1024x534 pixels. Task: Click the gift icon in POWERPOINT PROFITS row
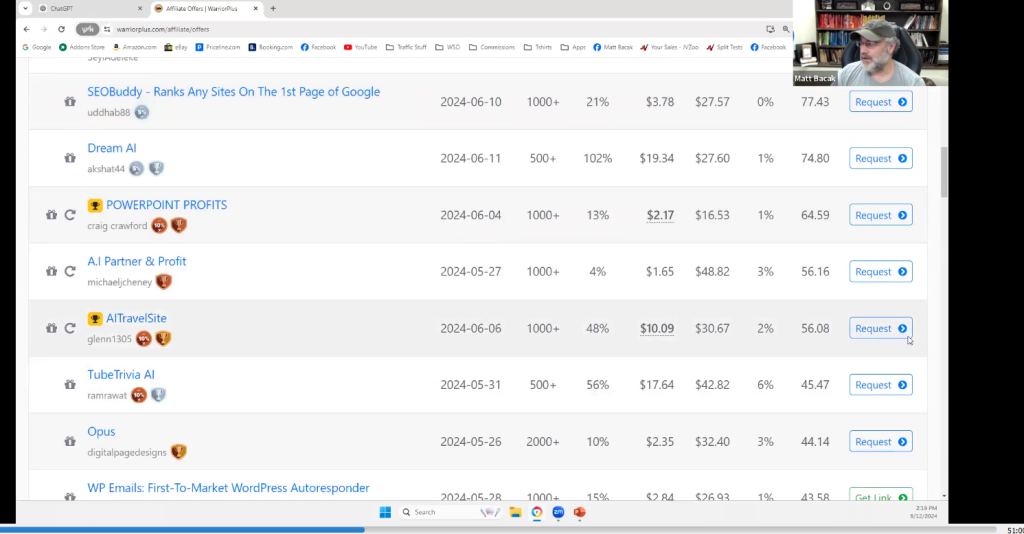tap(52, 215)
